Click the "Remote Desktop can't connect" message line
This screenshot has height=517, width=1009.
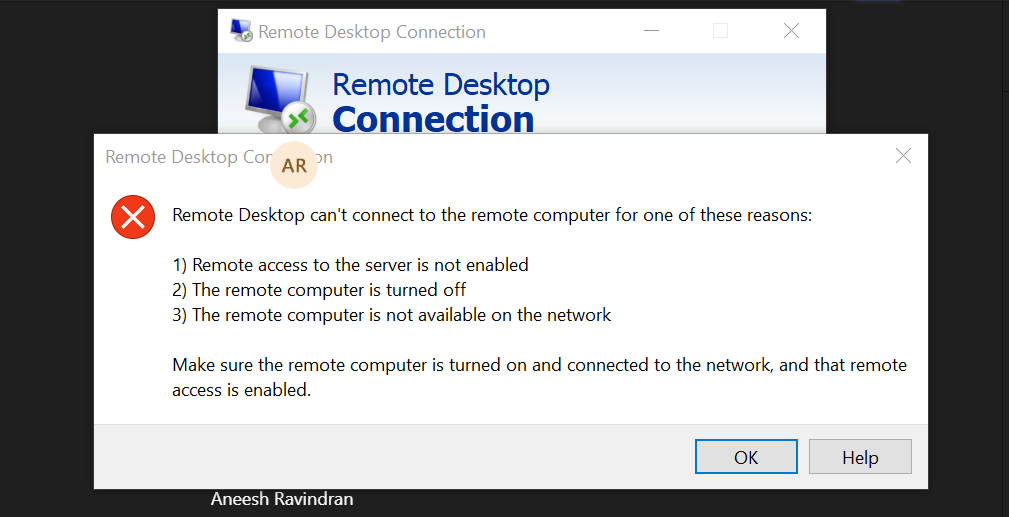point(492,215)
